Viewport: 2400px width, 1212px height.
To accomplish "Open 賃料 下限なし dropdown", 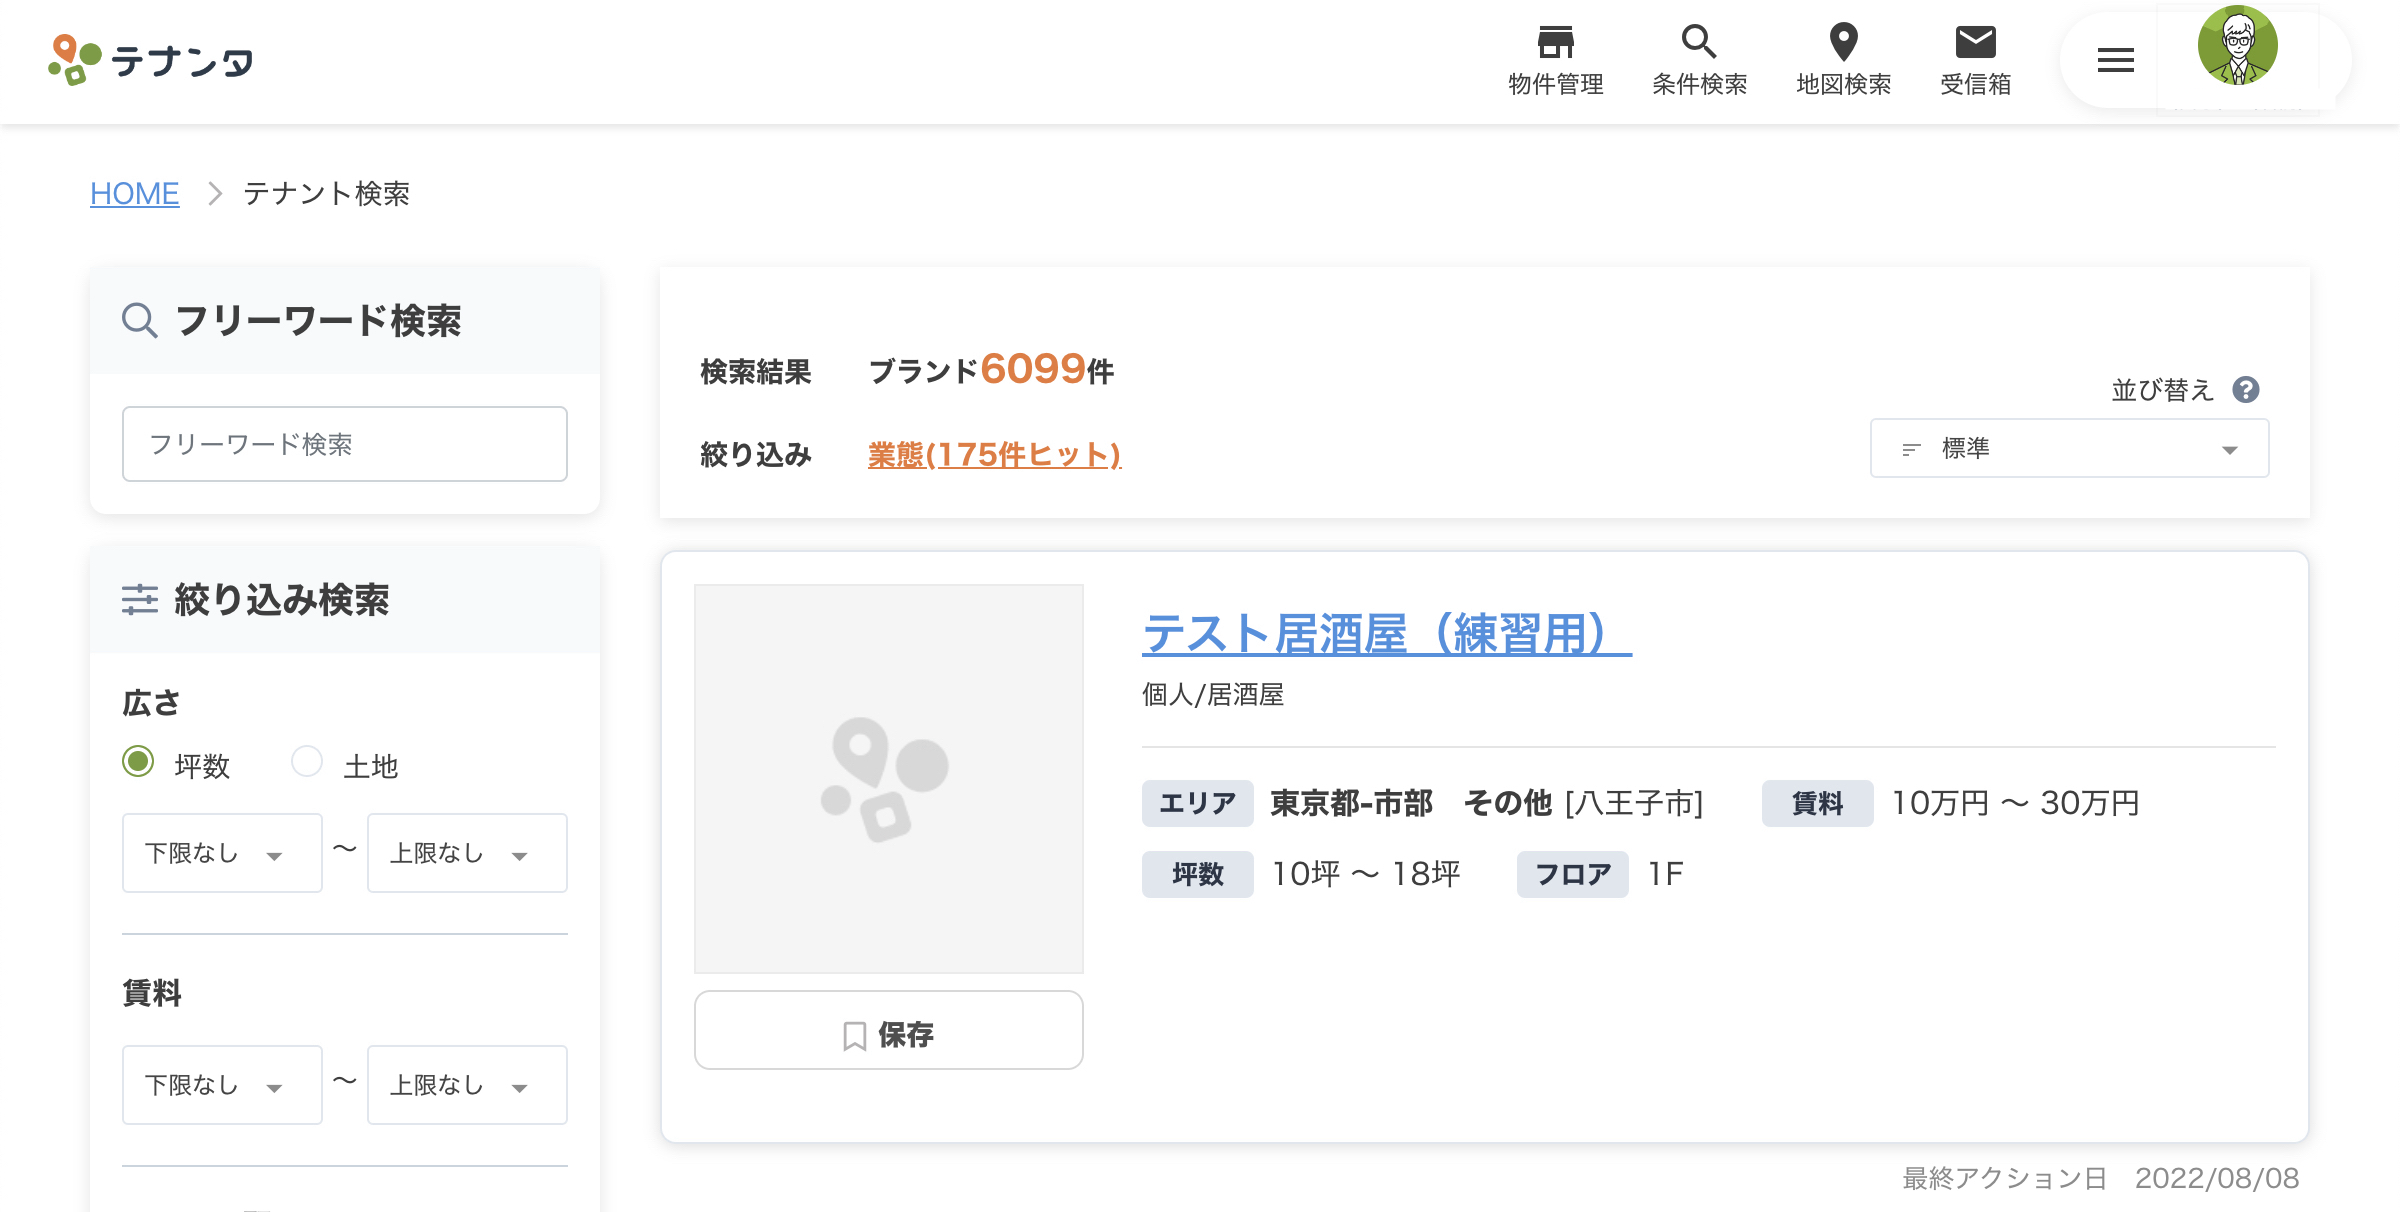I will [x=222, y=1085].
